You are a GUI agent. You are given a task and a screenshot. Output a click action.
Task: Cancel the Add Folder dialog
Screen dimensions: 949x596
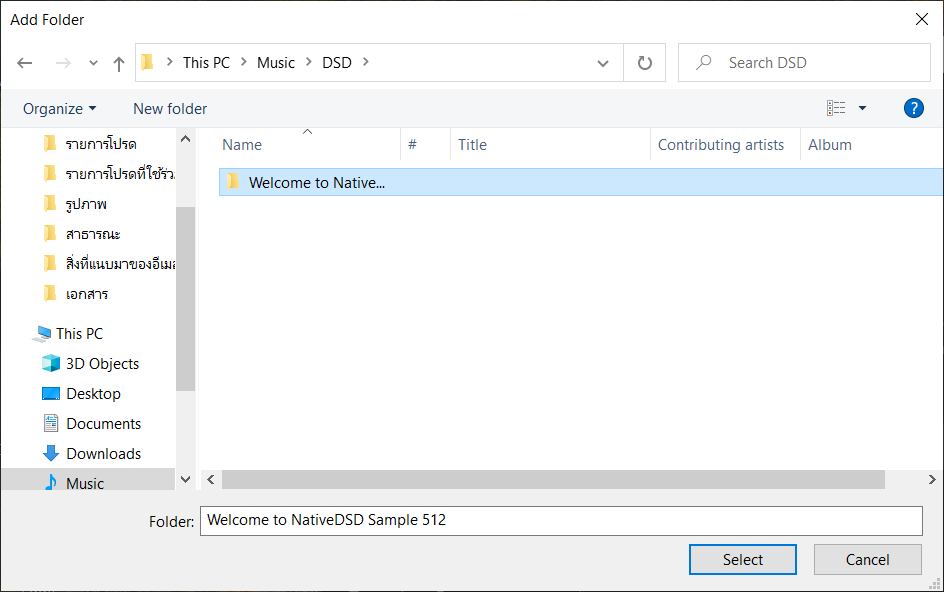(867, 560)
